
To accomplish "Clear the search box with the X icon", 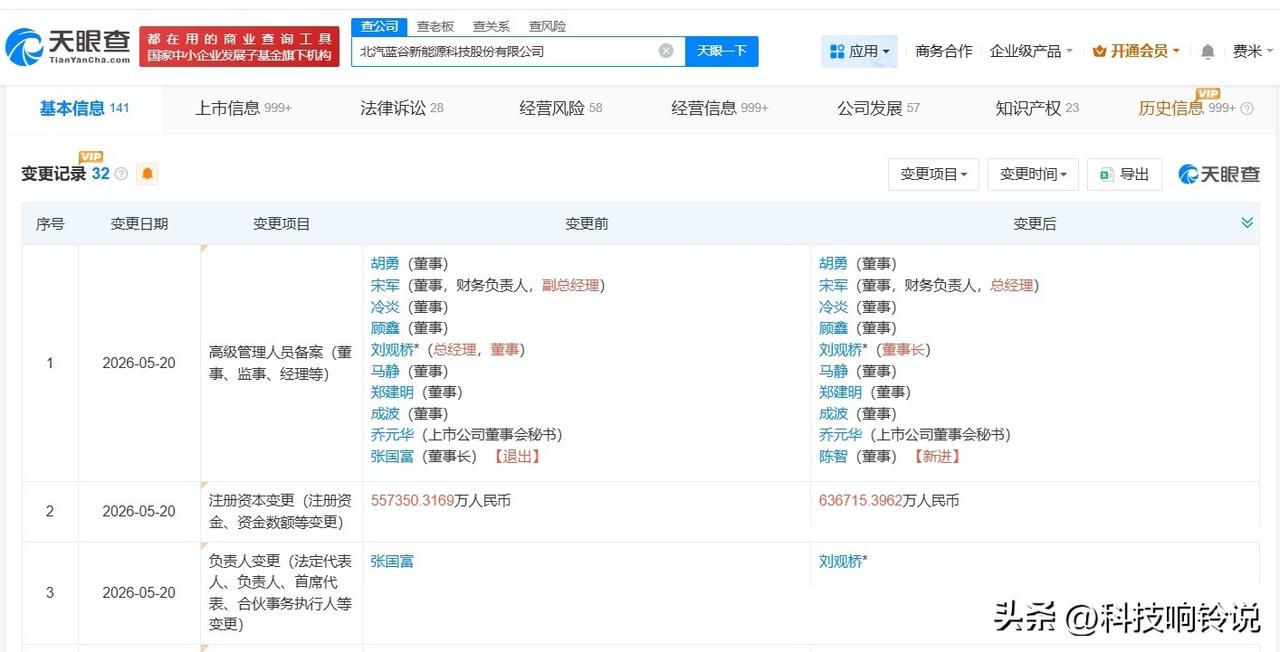I will [666, 51].
